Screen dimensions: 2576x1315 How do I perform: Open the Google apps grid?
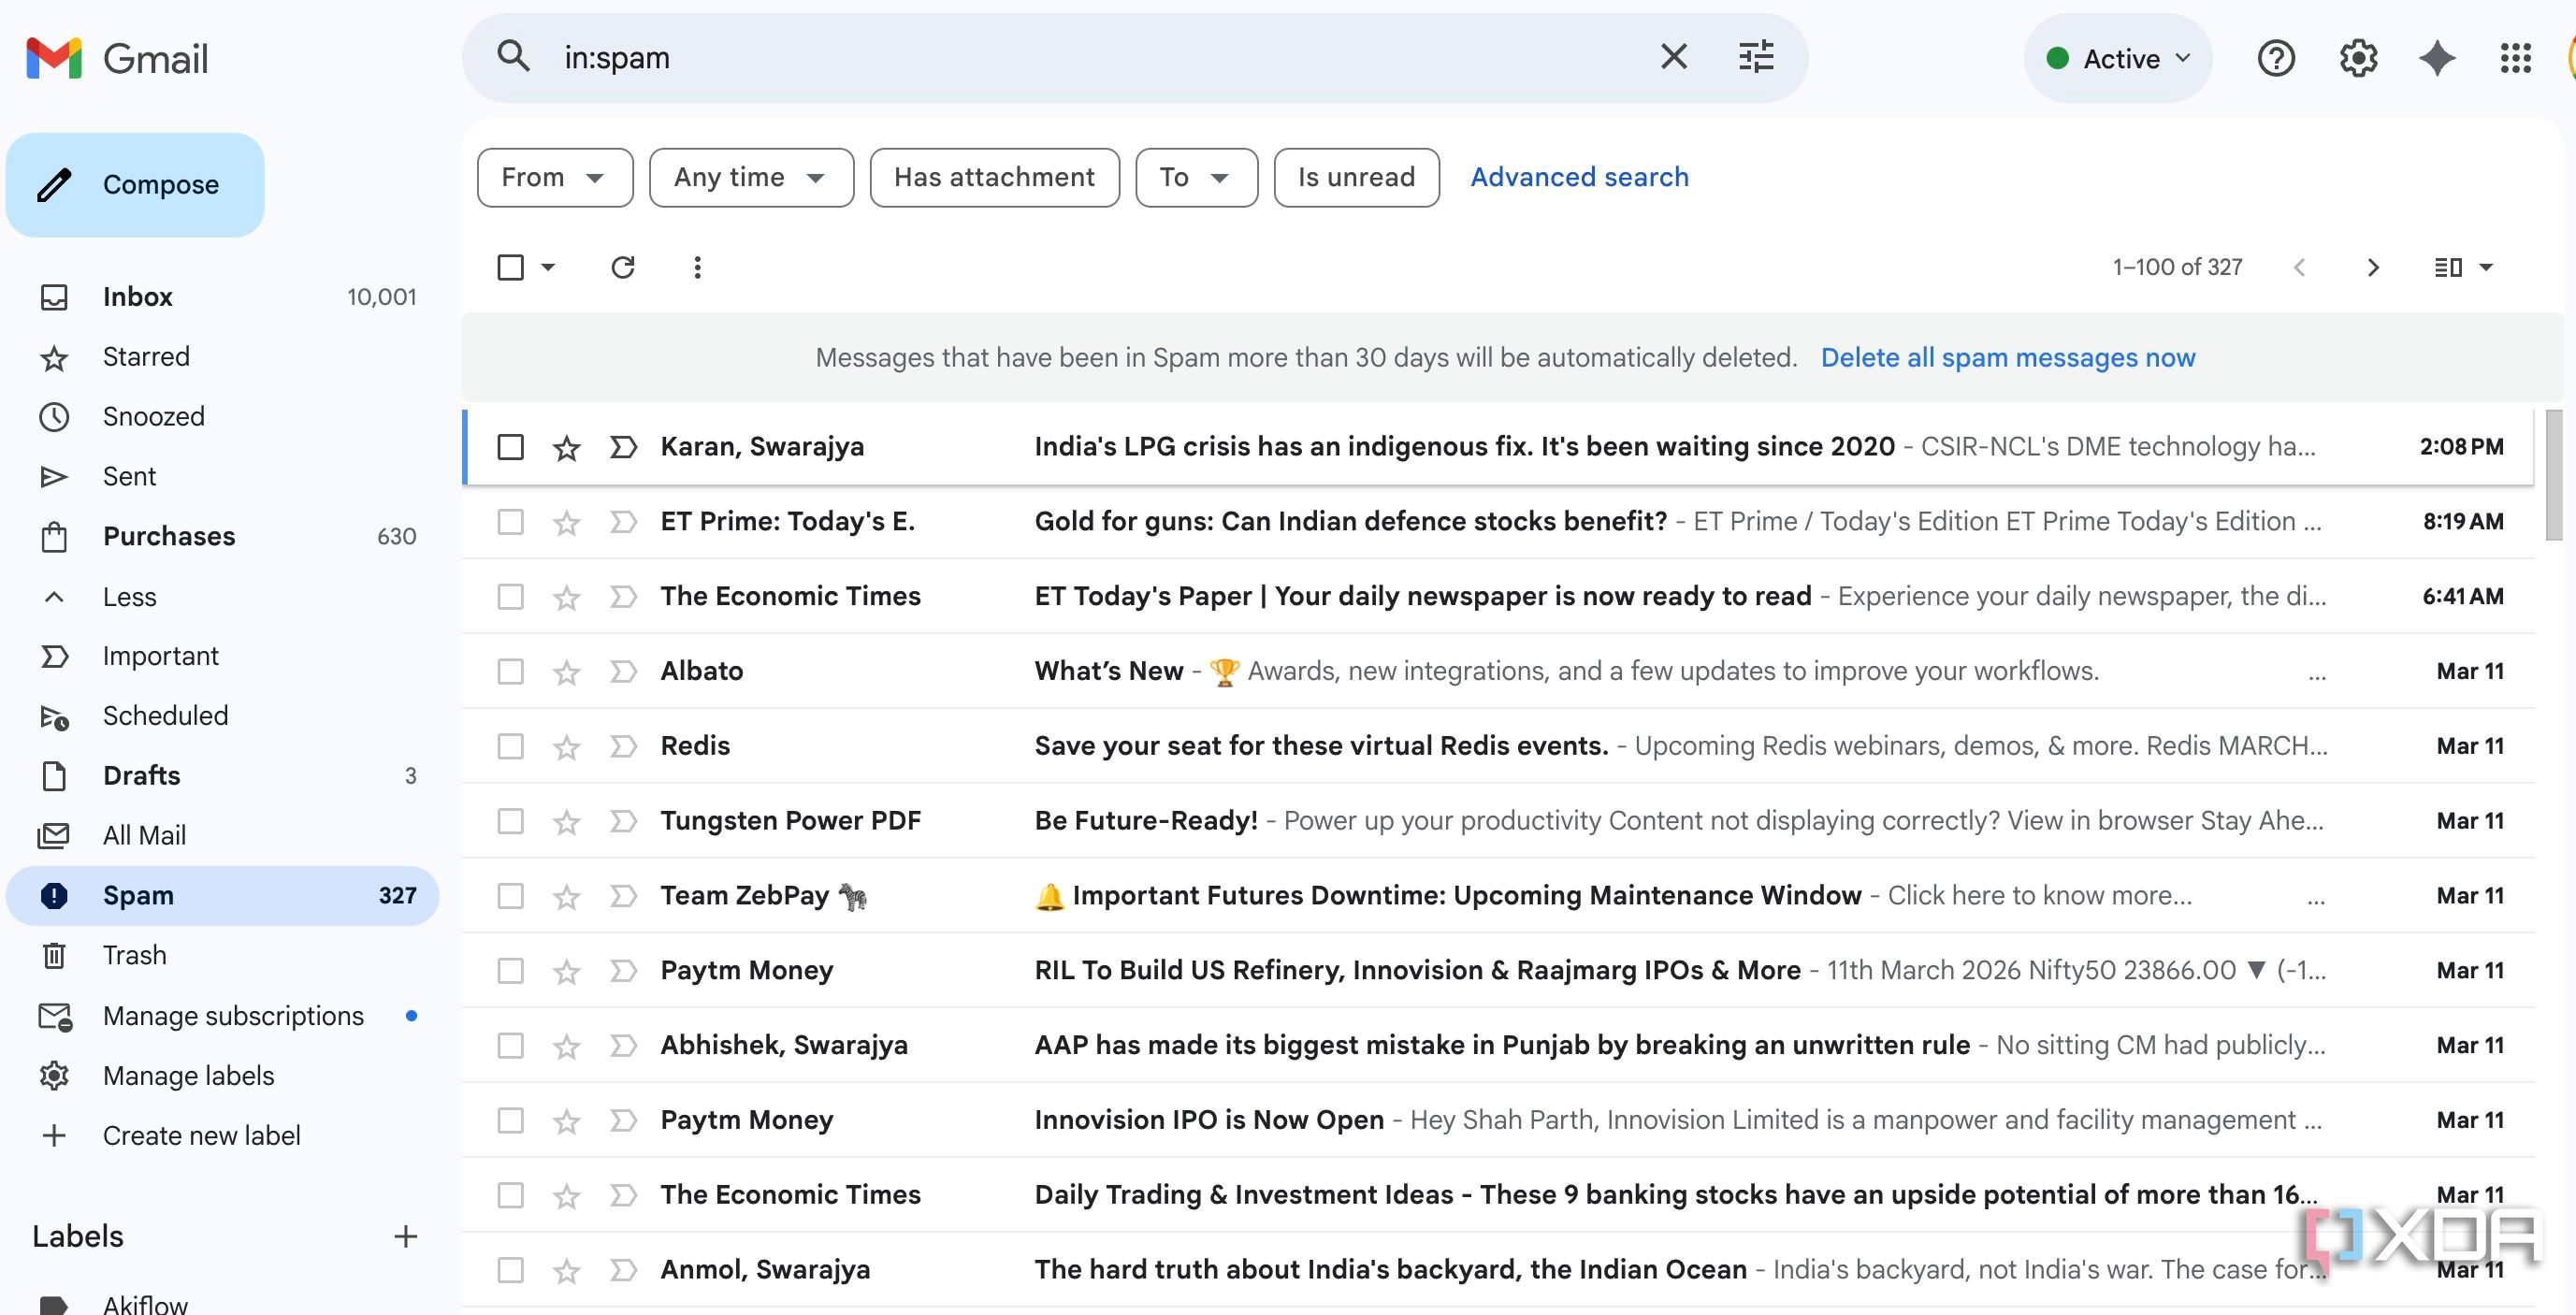click(x=2515, y=58)
